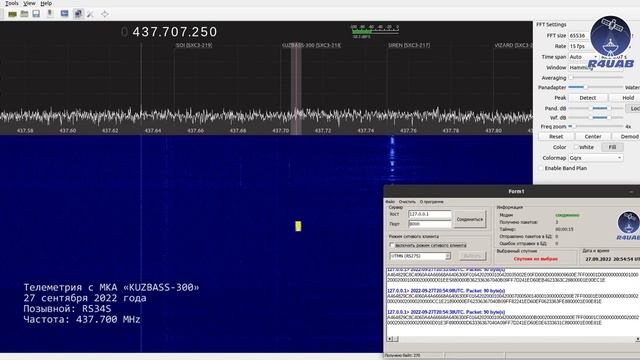Click the SOI bookmark label
Screen dimensions: 640x360
click(x=194, y=45)
